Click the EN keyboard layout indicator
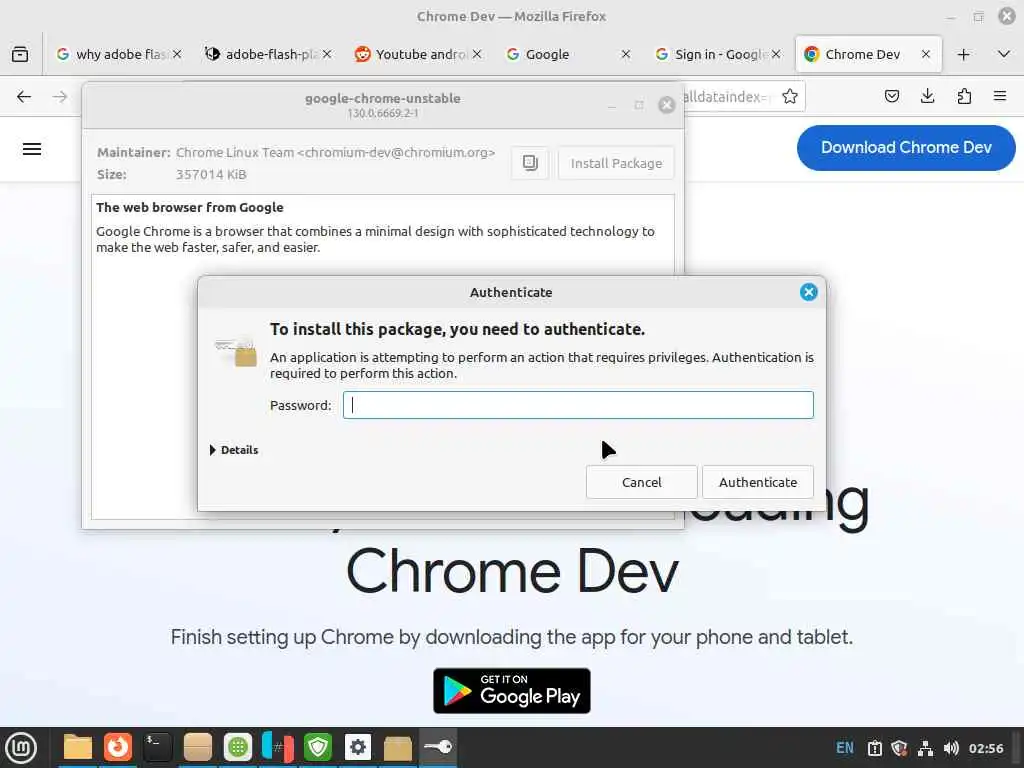The width and height of the screenshot is (1024, 768). (x=844, y=748)
